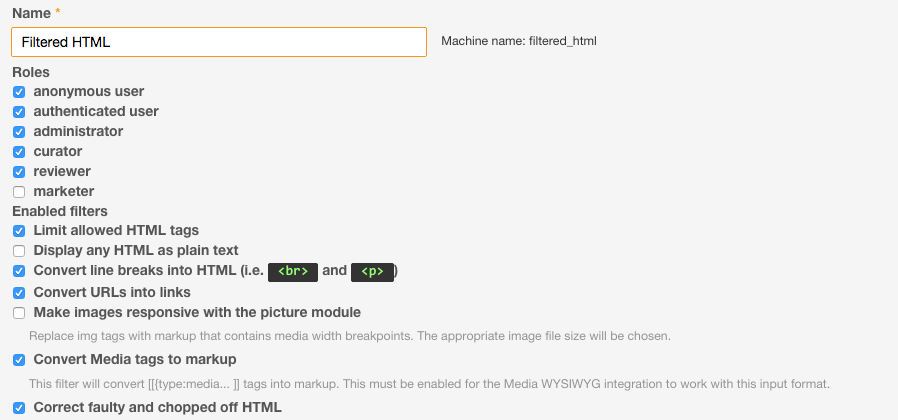
Task: Click the br code tag badge
Action: click(x=297, y=271)
